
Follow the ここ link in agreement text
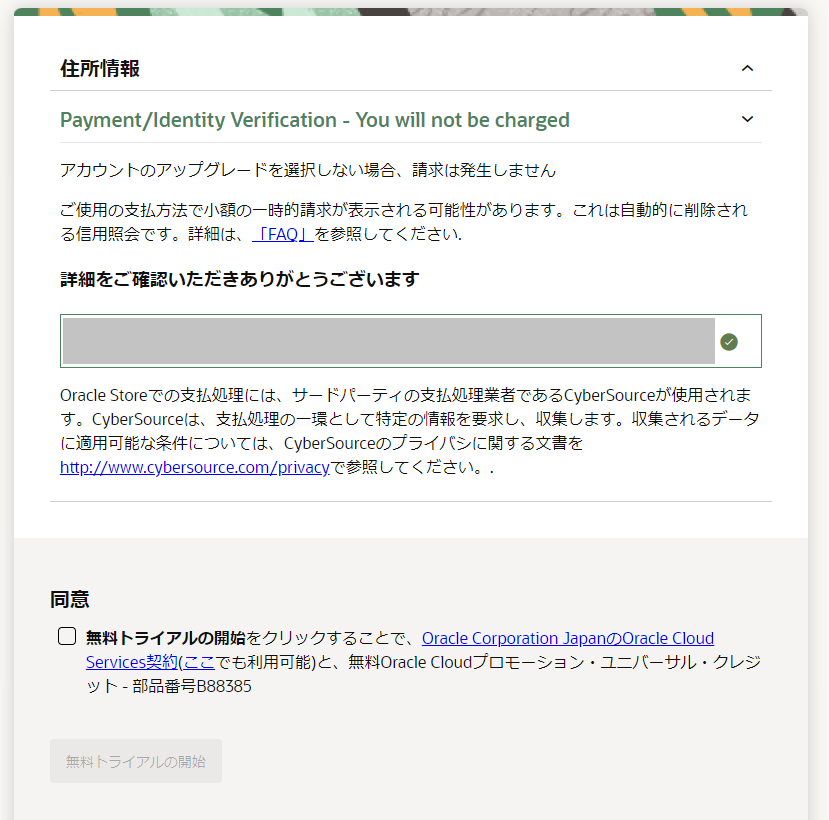199,662
